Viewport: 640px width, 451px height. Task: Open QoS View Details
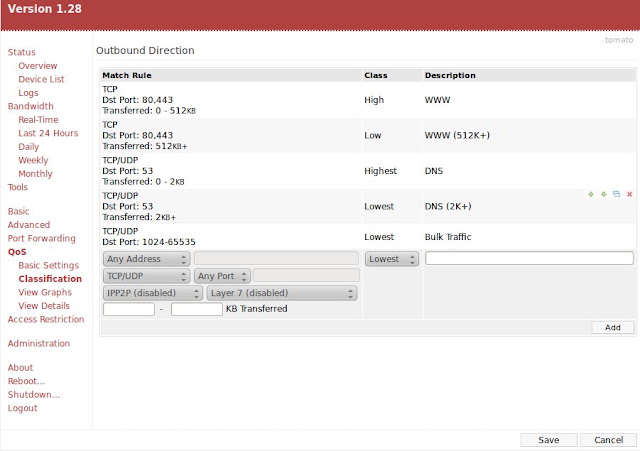pos(44,306)
